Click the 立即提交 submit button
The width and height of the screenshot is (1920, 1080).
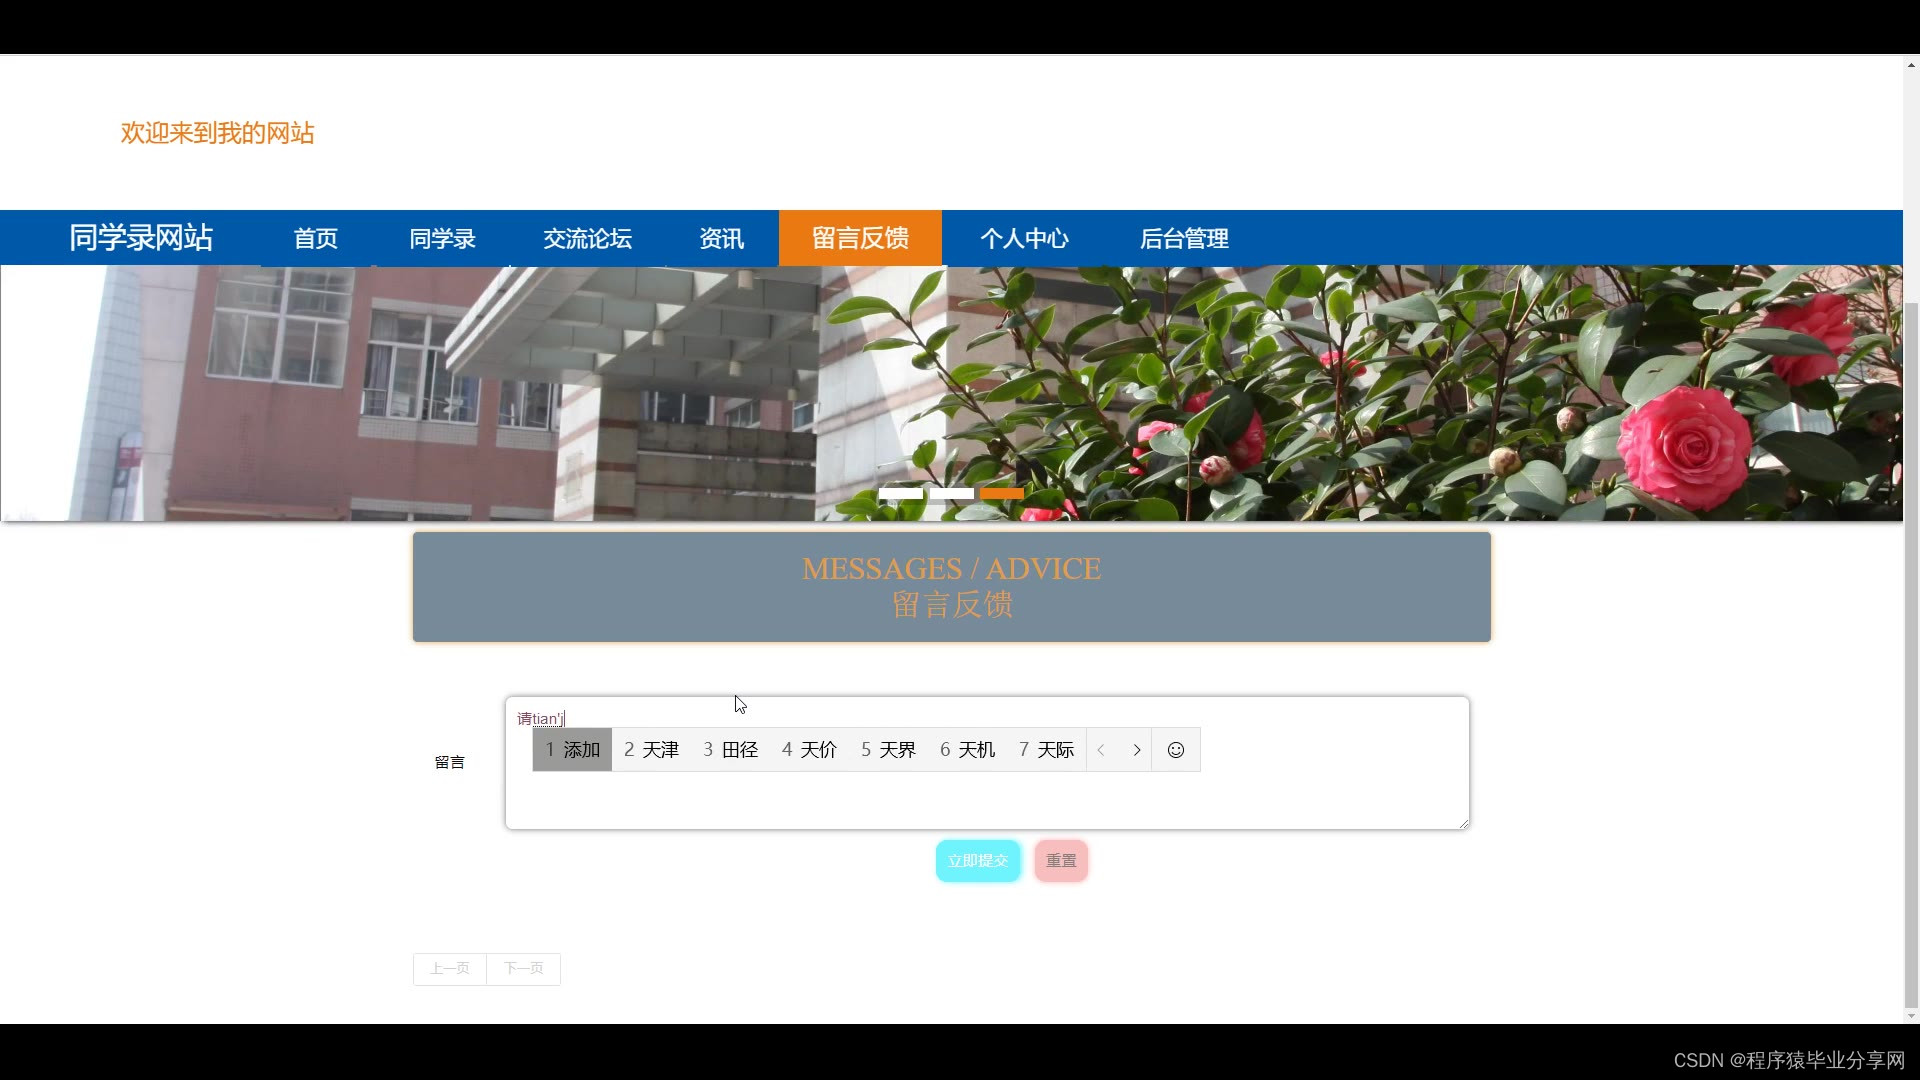[977, 861]
